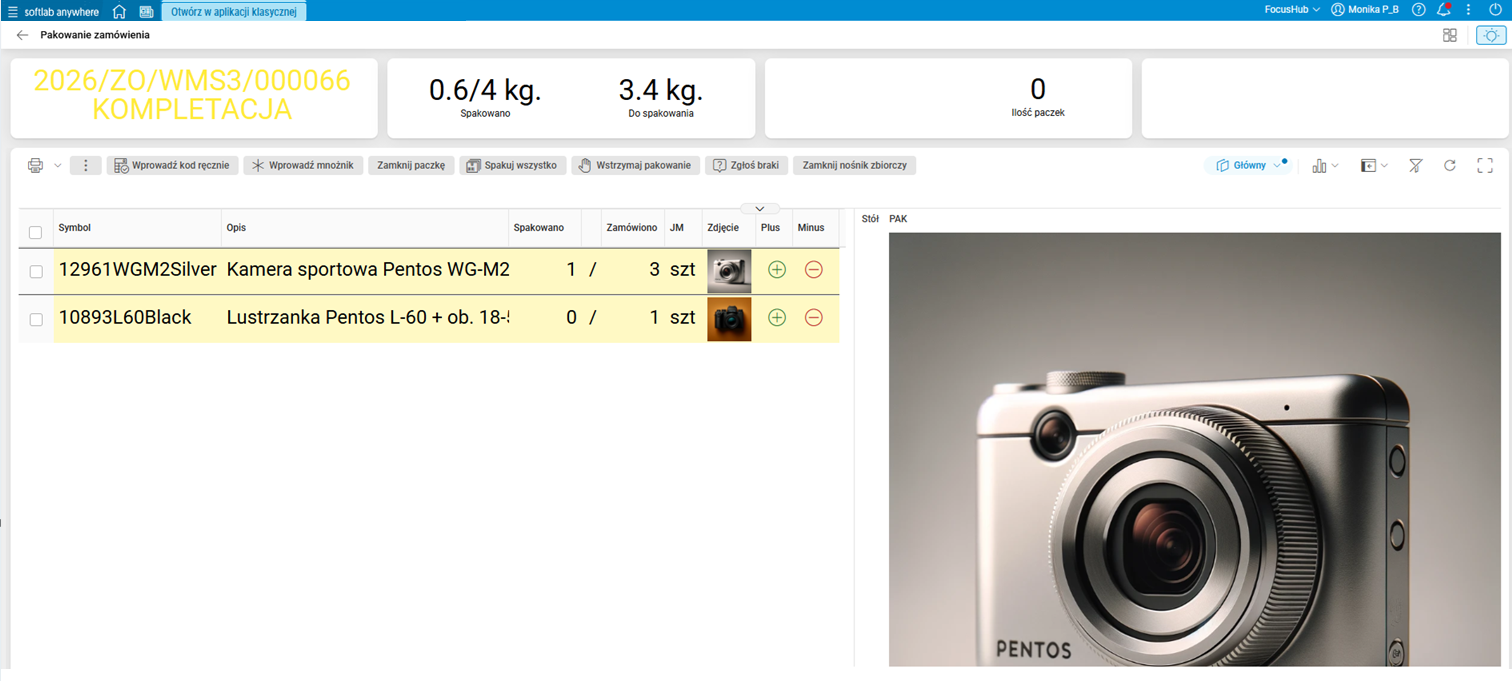
Task: Open the help question mark icon
Action: [x=1418, y=10]
